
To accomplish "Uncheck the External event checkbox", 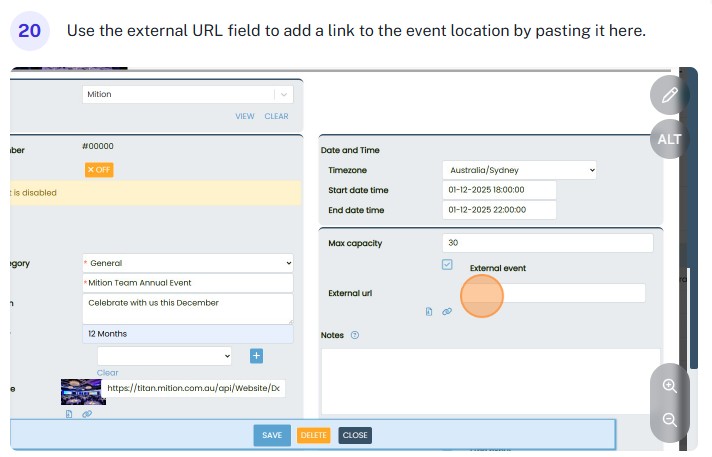I will tap(447, 265).
